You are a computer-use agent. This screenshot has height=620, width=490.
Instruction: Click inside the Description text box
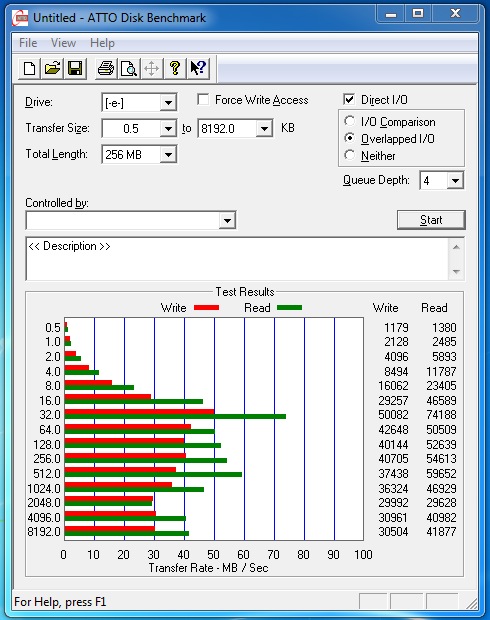pyautogui.click(x=237, y=259)
